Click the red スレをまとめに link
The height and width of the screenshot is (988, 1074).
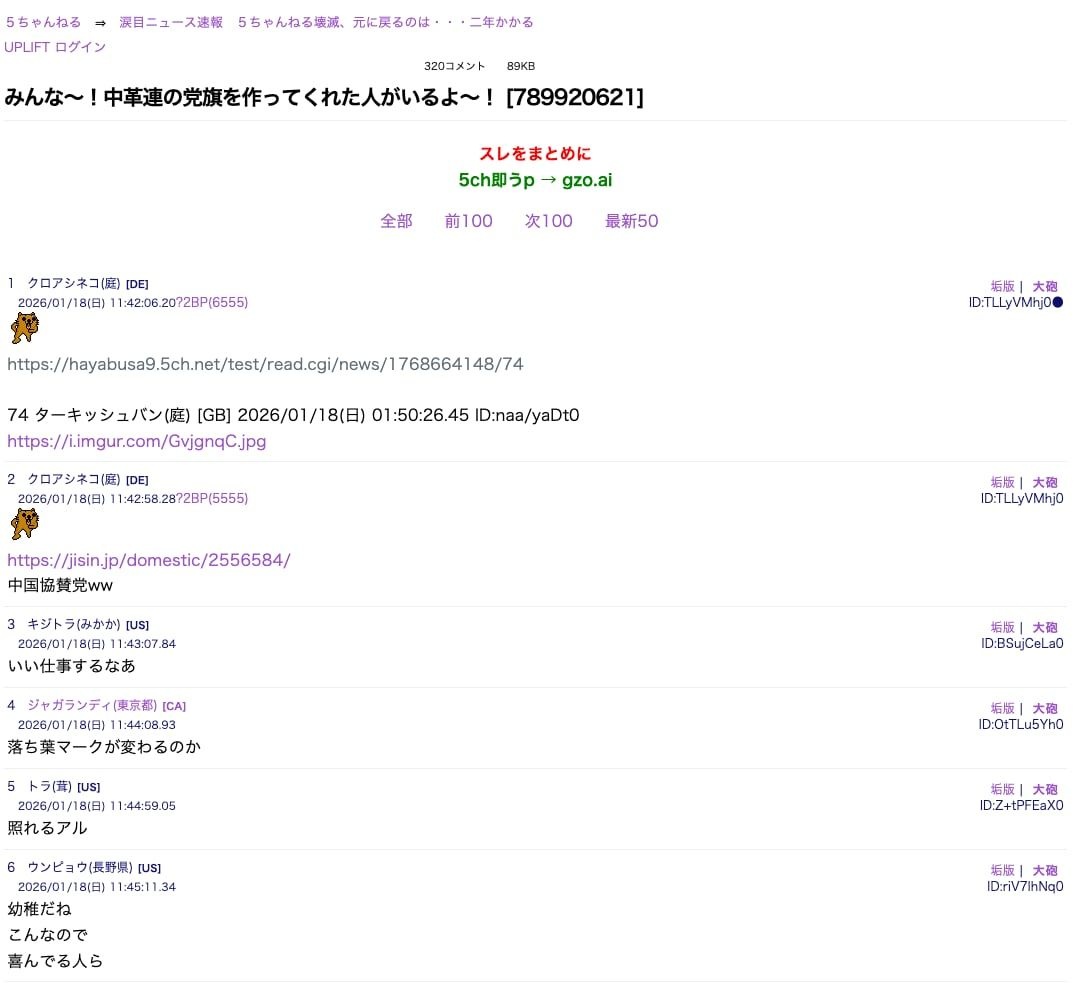point(535,153)
